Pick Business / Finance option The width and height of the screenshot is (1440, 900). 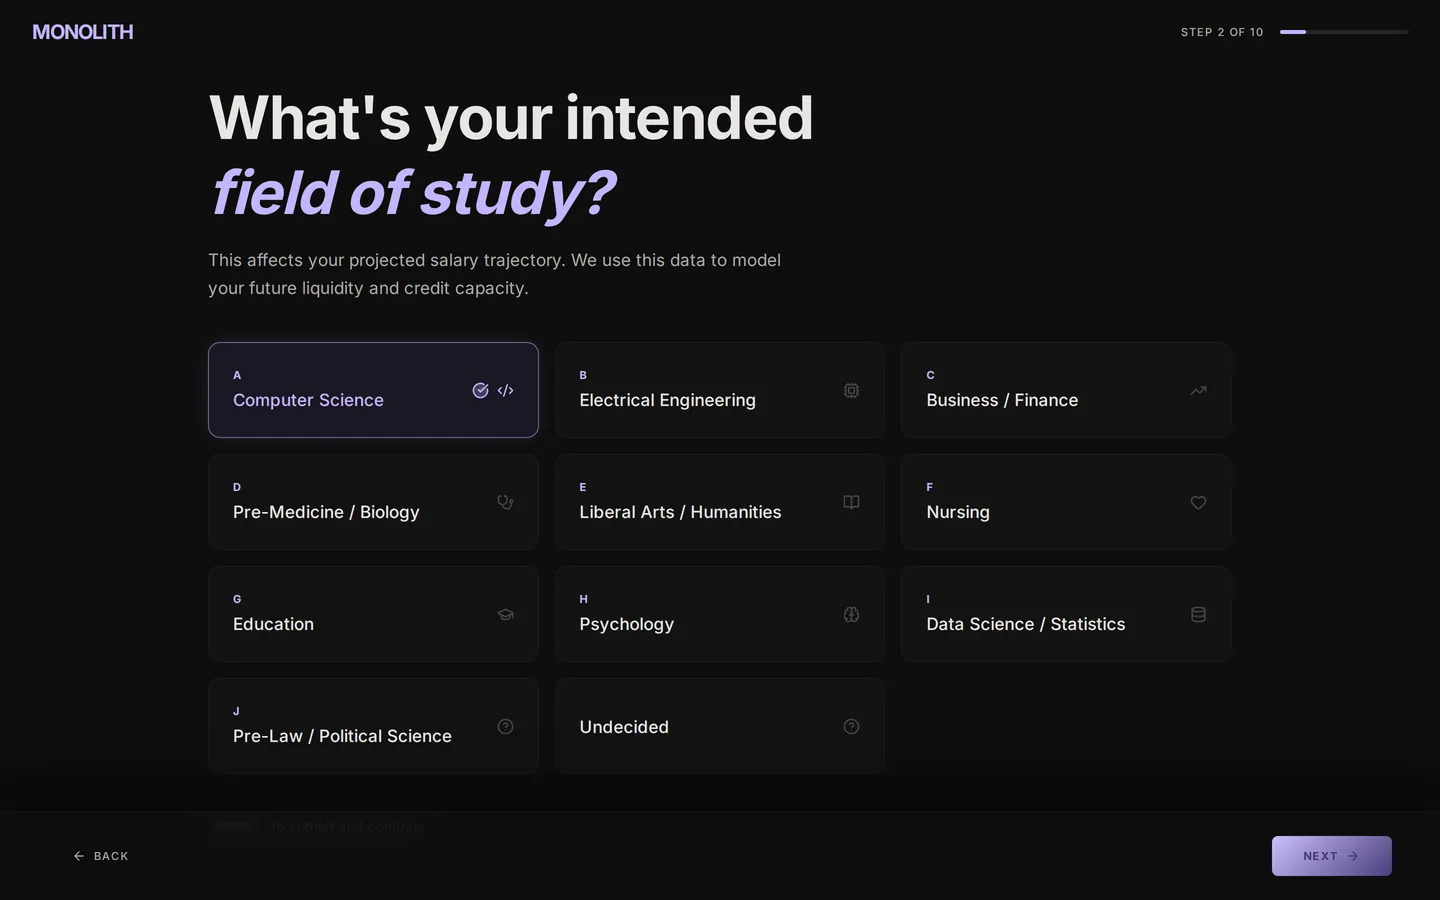[x=1066, y=390]
